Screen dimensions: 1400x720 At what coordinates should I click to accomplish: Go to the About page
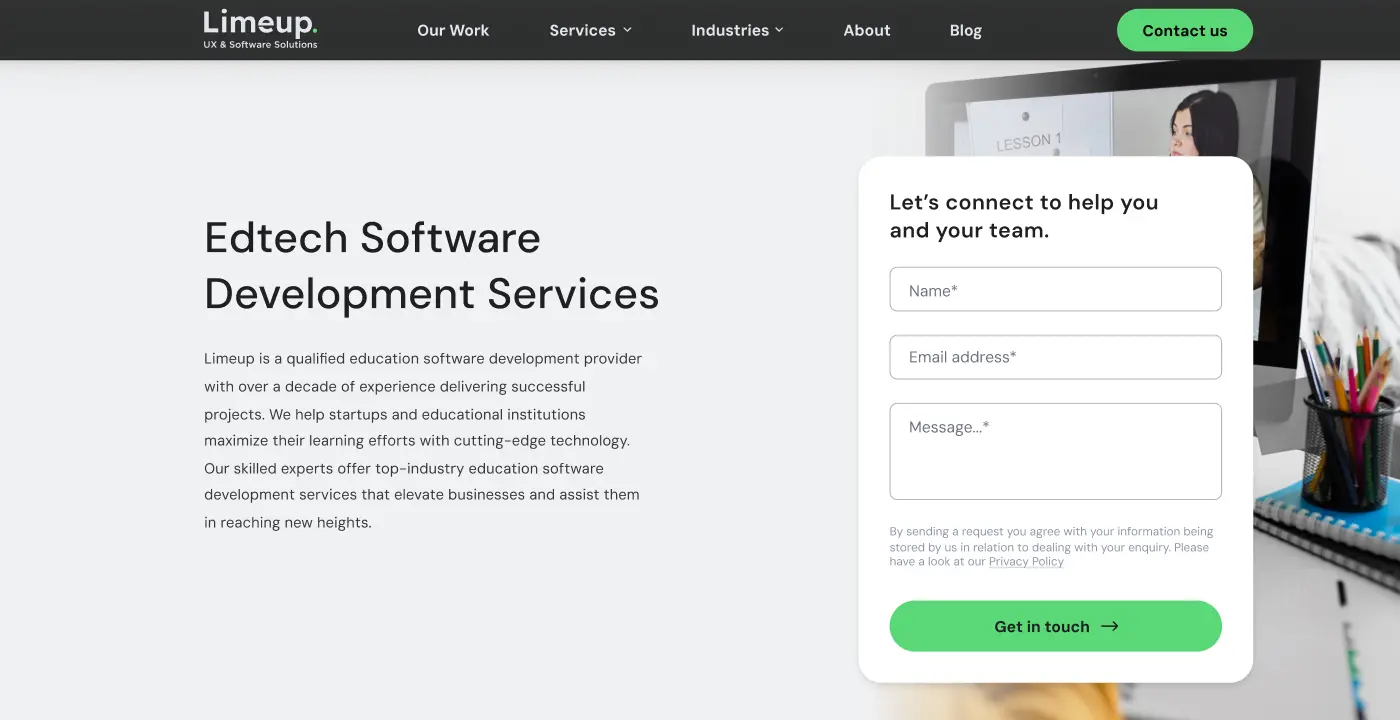point(867,30)
